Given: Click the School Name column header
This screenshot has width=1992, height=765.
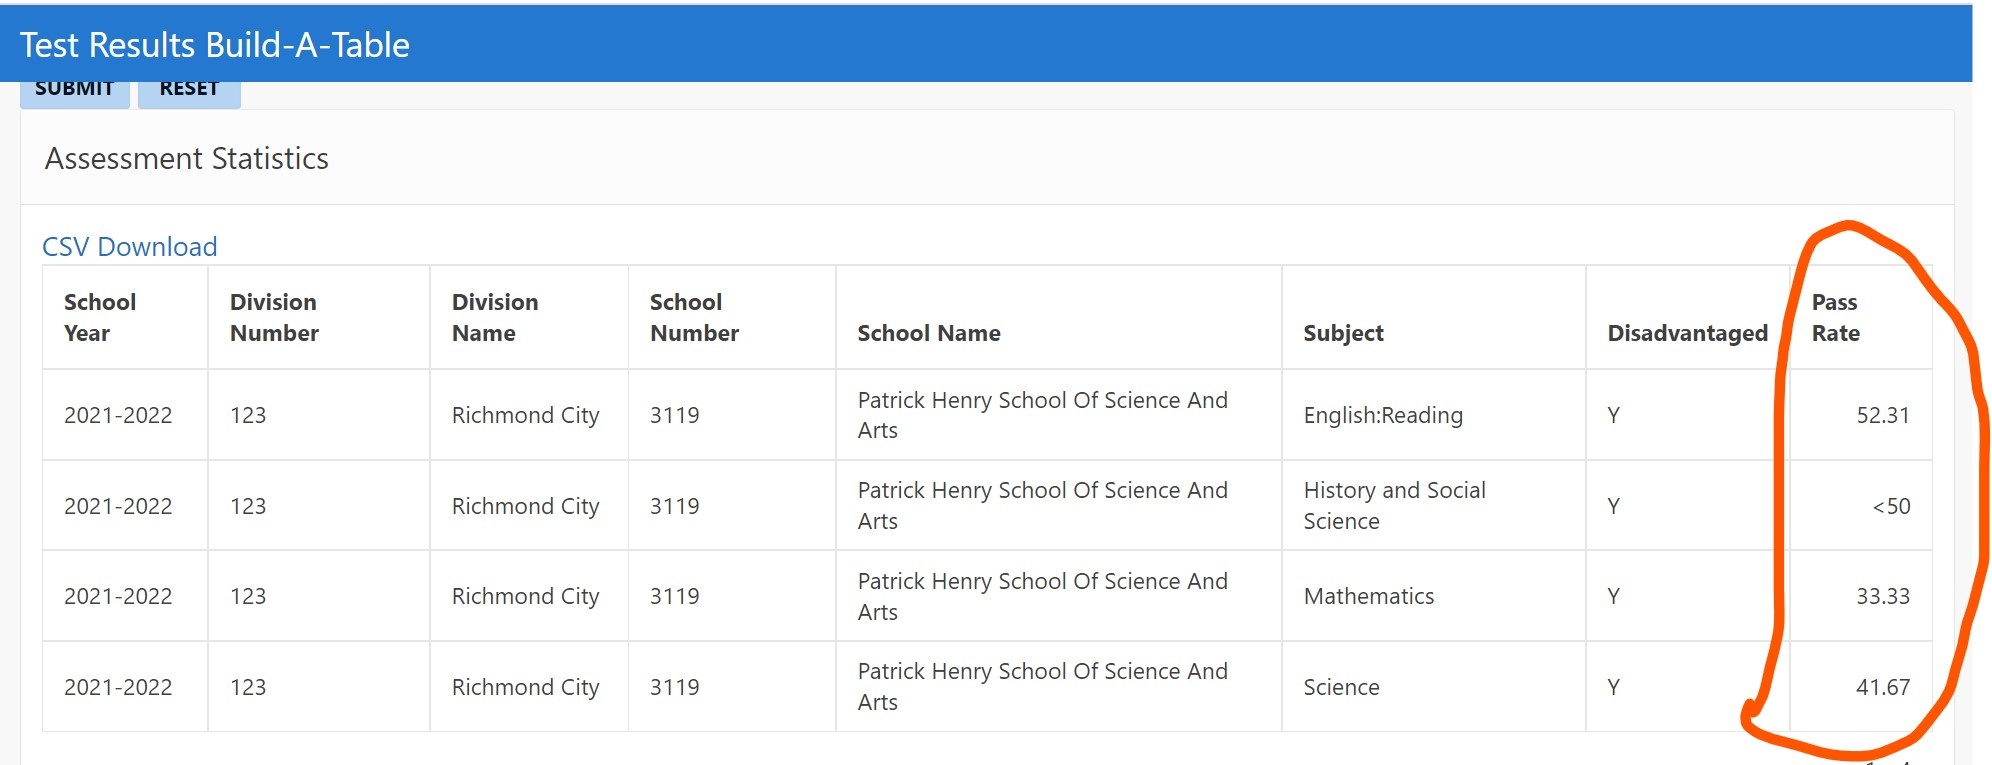Looking at the screenshot, I should tap(929, 333).
